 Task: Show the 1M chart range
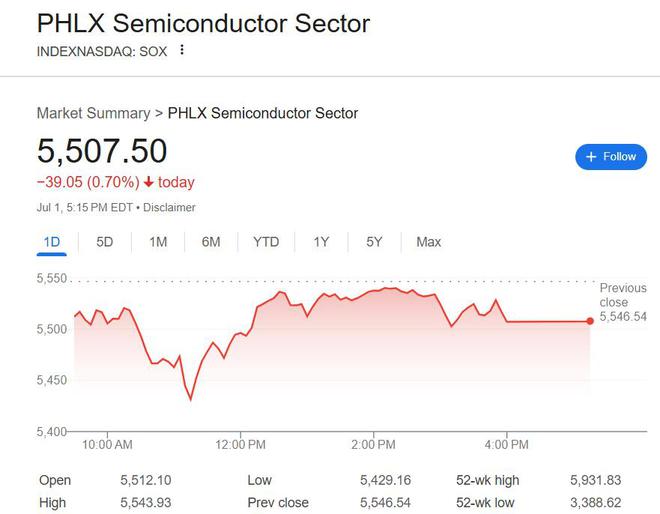coord(158,242)
